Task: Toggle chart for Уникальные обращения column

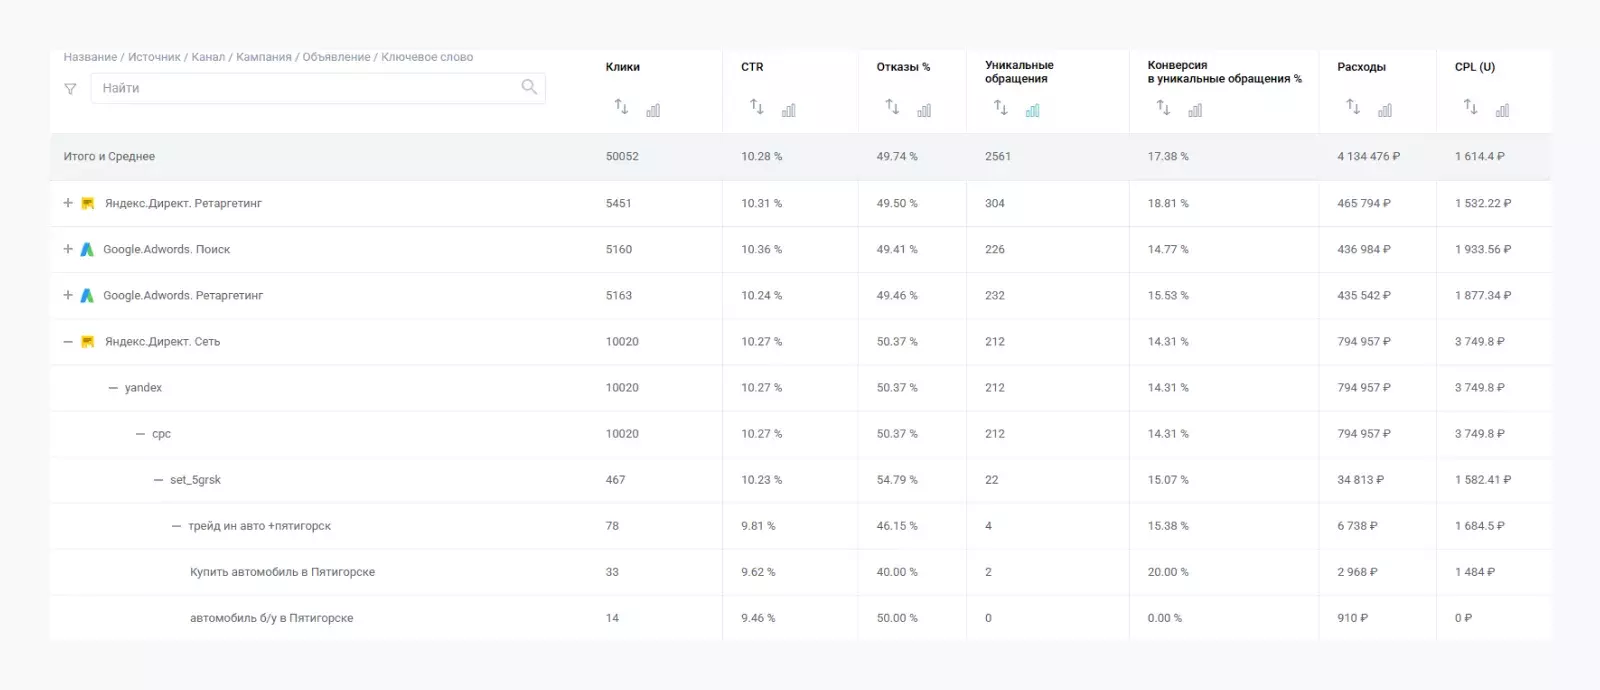Action: pos(1033,110)
